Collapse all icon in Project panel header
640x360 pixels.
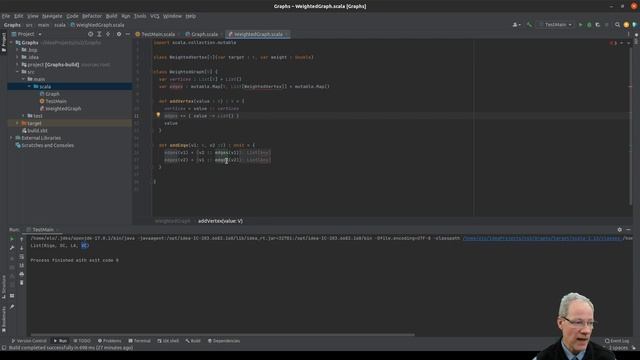(x=108, y=34)
